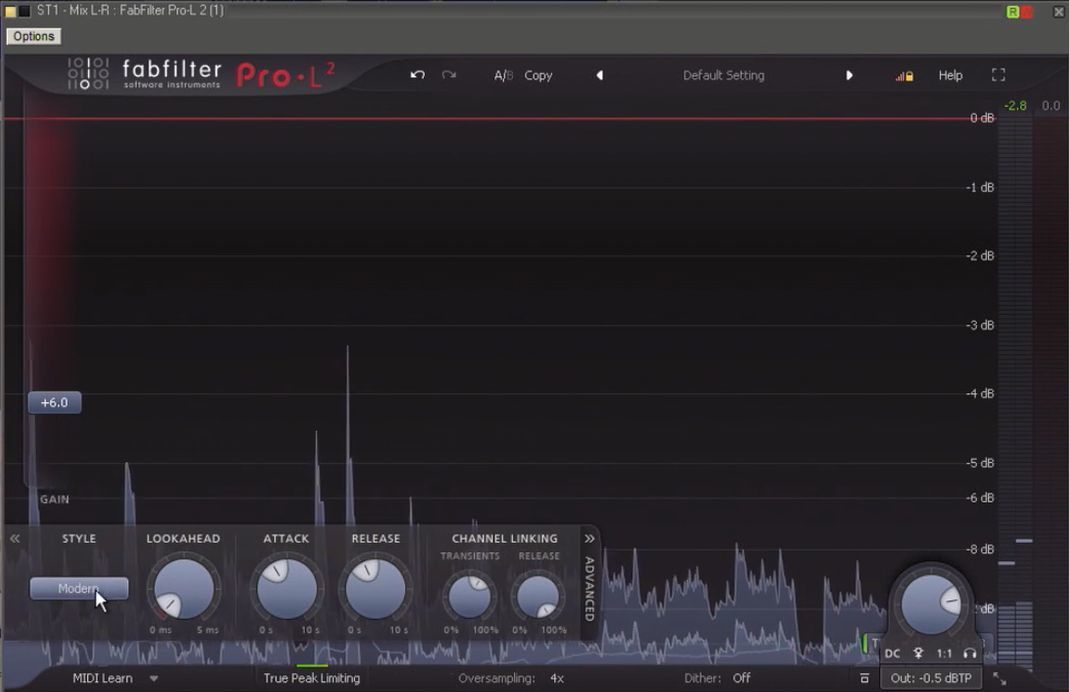
Task: Click the Undo arrow icon
Action: [x=417, y=75]
